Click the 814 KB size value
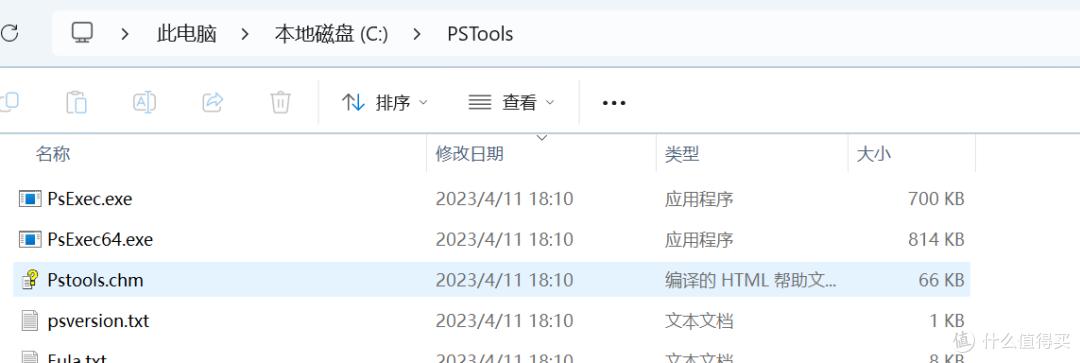Image resolution: width=1080 pixels, height=363 pixels. 936,240
